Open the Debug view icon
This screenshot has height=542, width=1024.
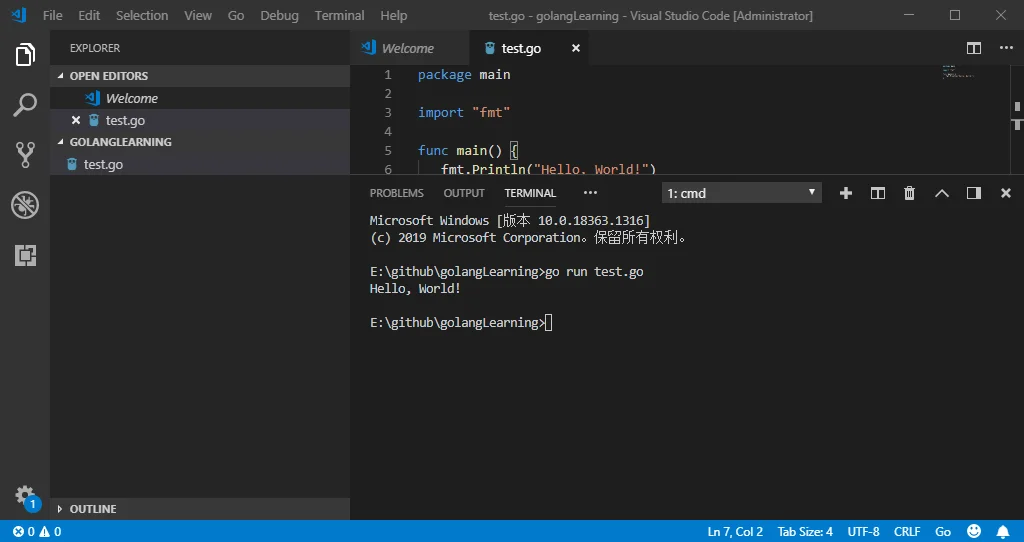pyautogui.click(x=25, y=205)
